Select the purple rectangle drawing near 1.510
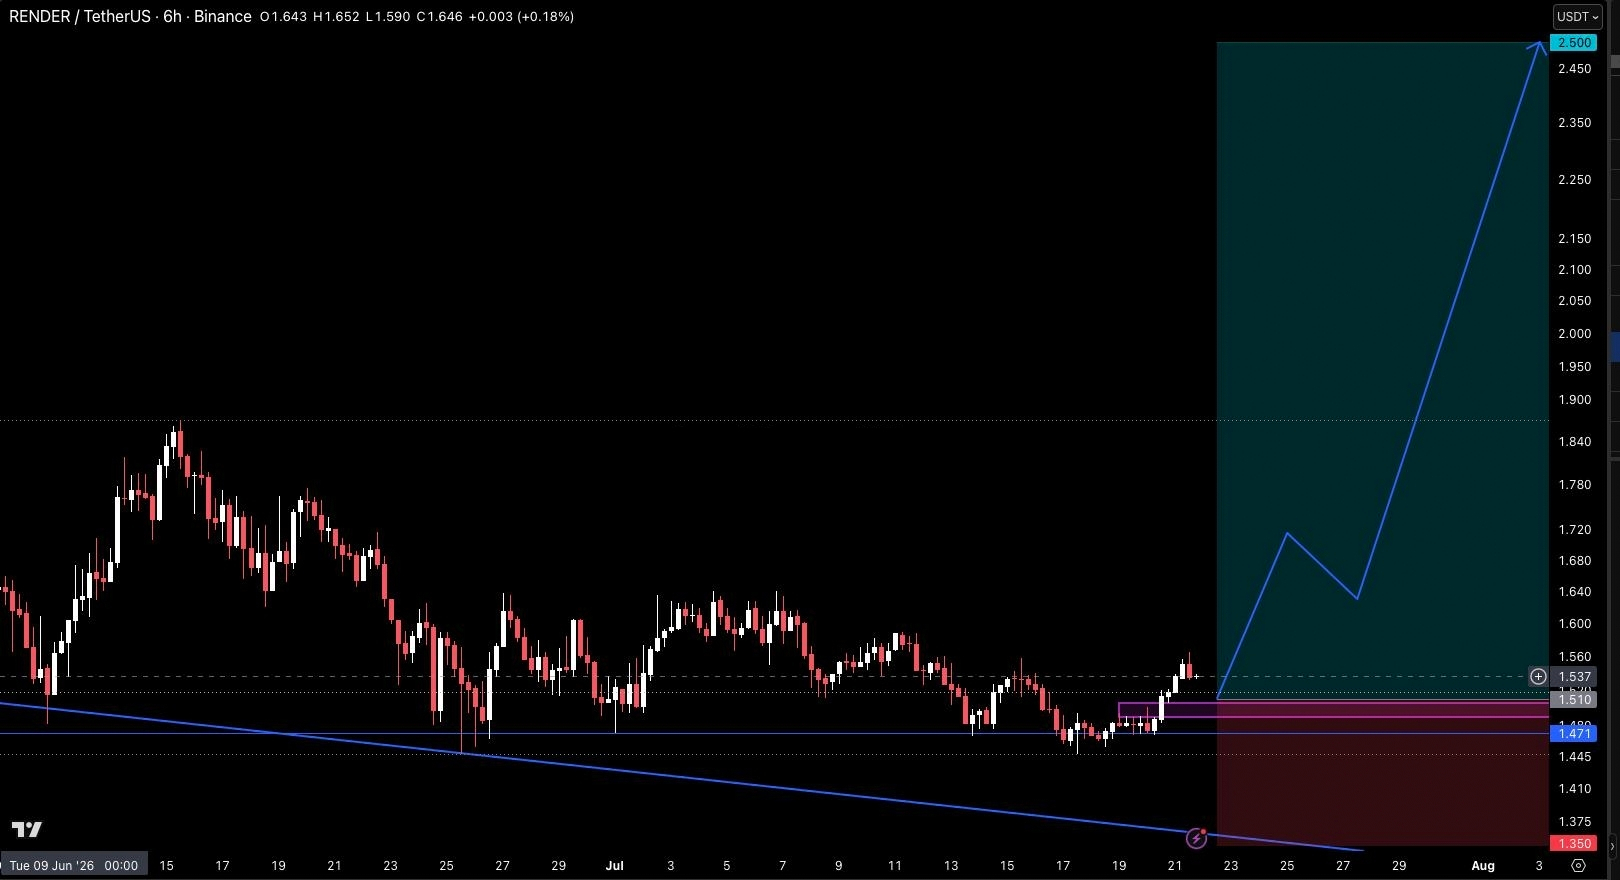The image size is (1620, 880). point(1333,710)
